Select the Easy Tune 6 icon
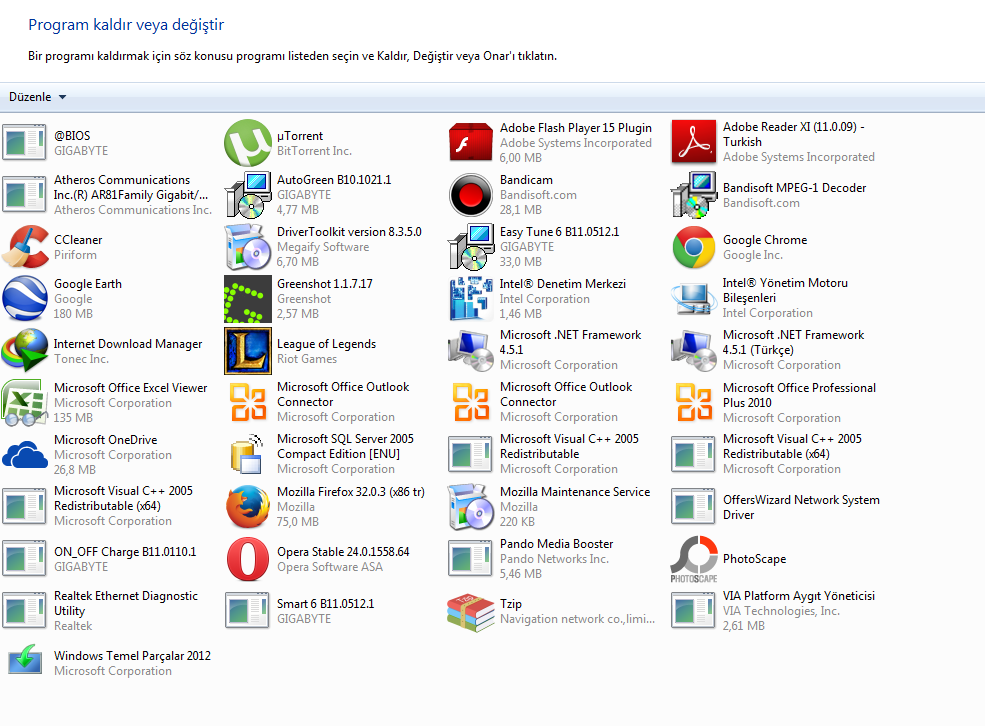This screenshot has height=726, width=985. click(471, 247)
